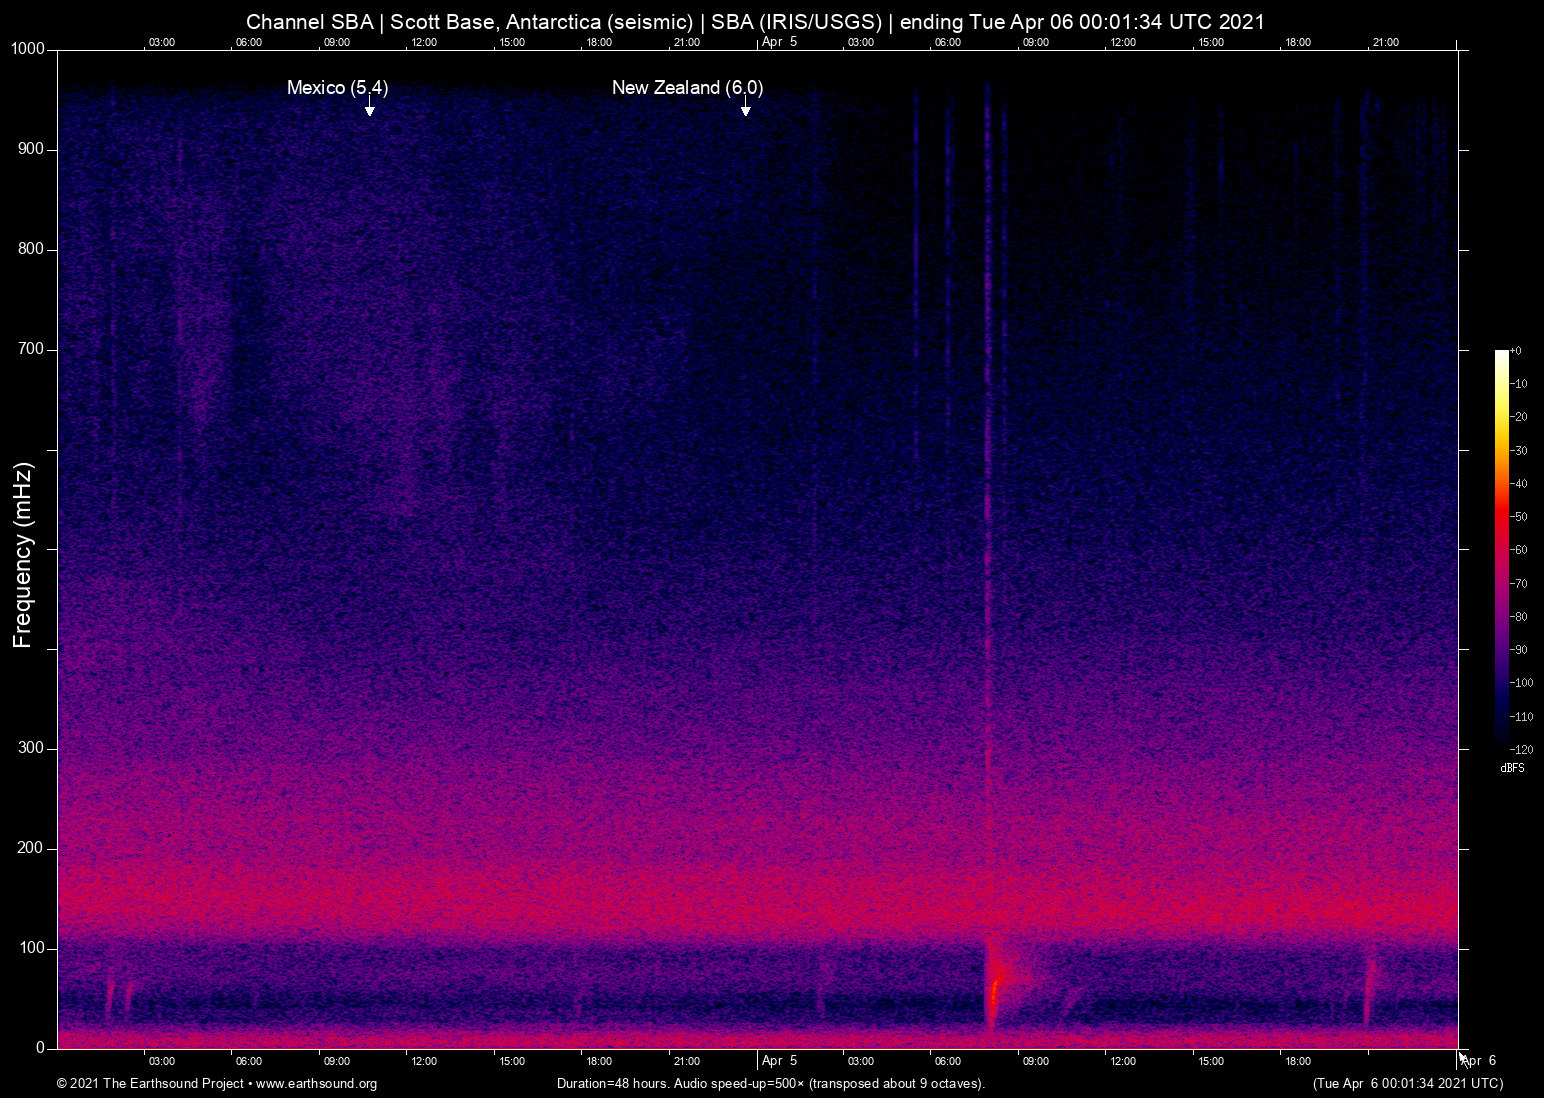Click the 1000 tick on frequency axis
1544x1098 pixels.
click(x=28, y=49)
